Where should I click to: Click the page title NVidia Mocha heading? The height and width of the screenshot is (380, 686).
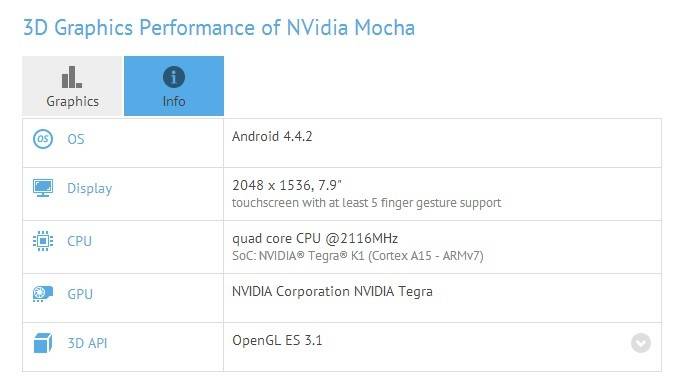point(219,28)
